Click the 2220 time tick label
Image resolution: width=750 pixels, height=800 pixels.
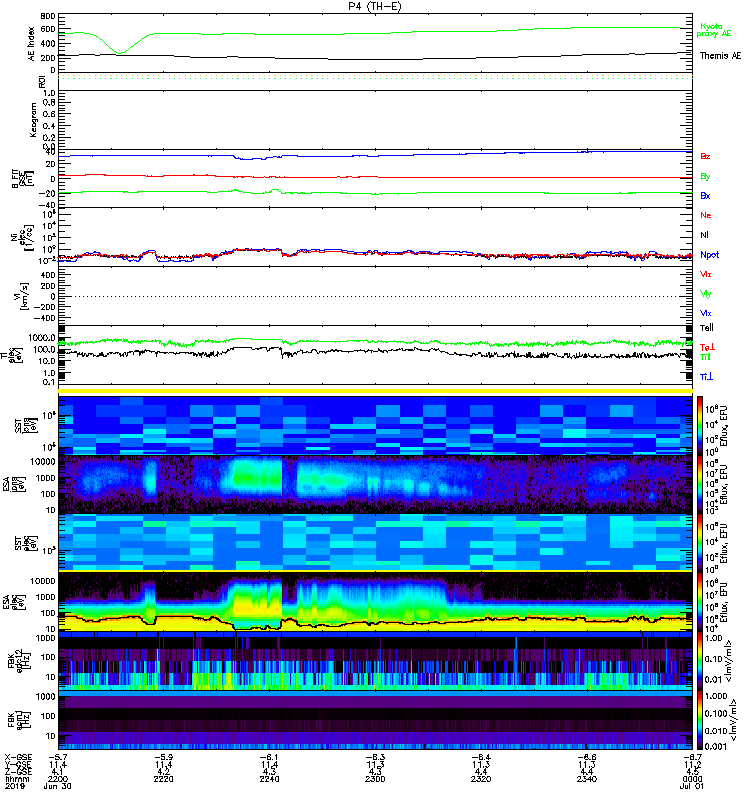[x=163, y=779]
